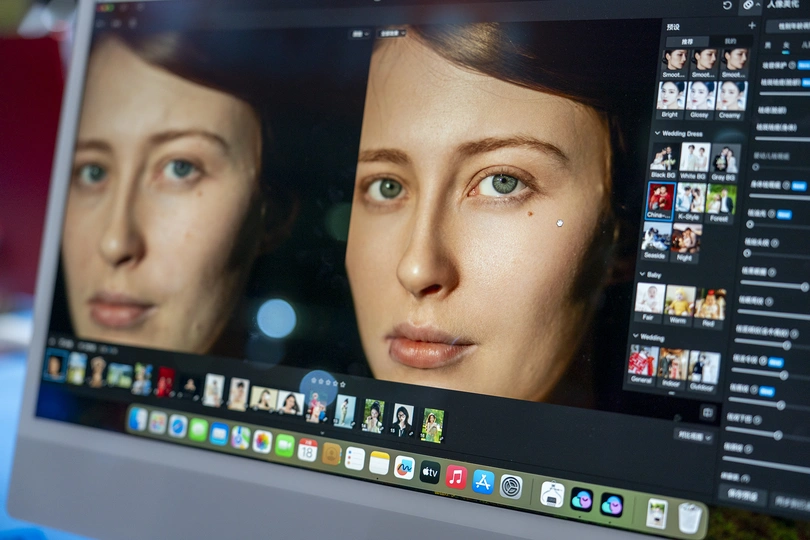Open the Calendar app in the Dock
The height and width of the screenshot is (540, 810).
point(308,450)
